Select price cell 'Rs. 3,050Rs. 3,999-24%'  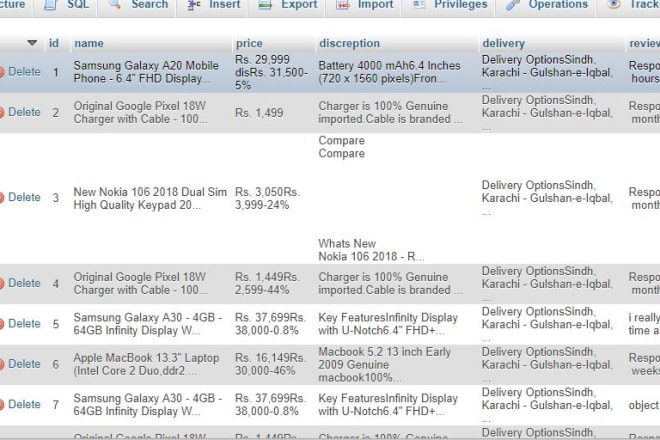pyautogui.click(x=267, y=198)
